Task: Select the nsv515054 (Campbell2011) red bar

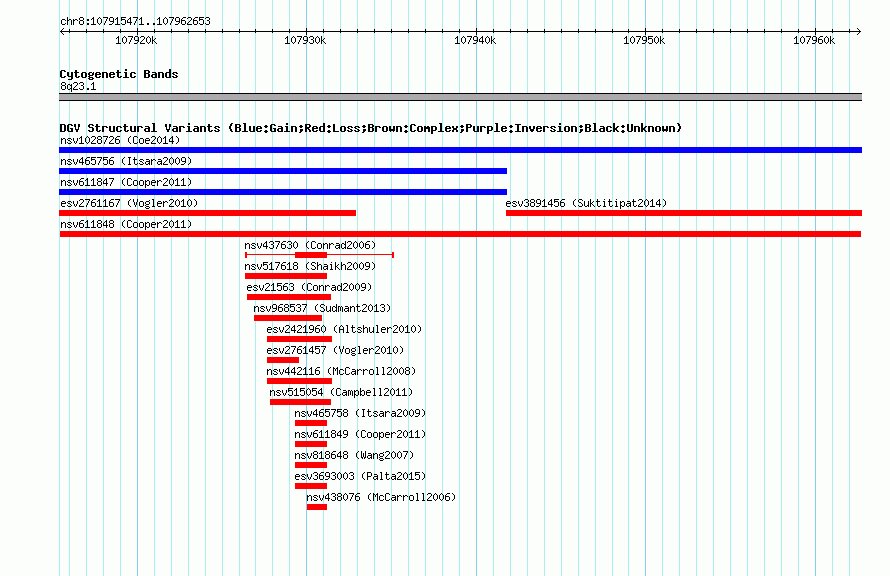Action: 300,402
